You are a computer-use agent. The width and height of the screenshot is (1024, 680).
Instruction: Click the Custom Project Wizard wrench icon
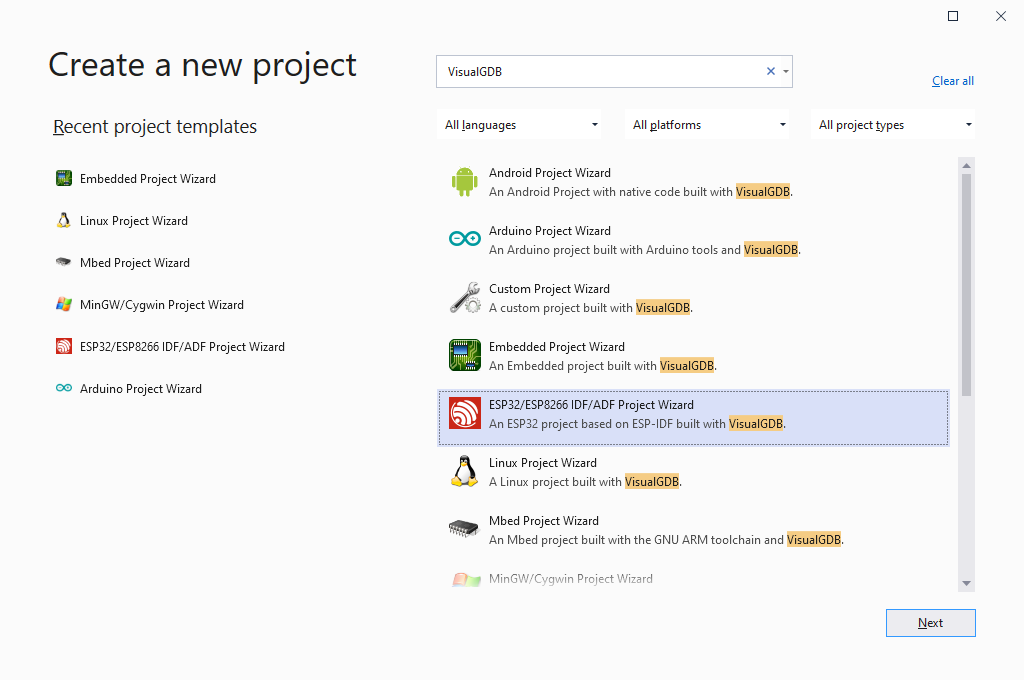tap(464, 297)
